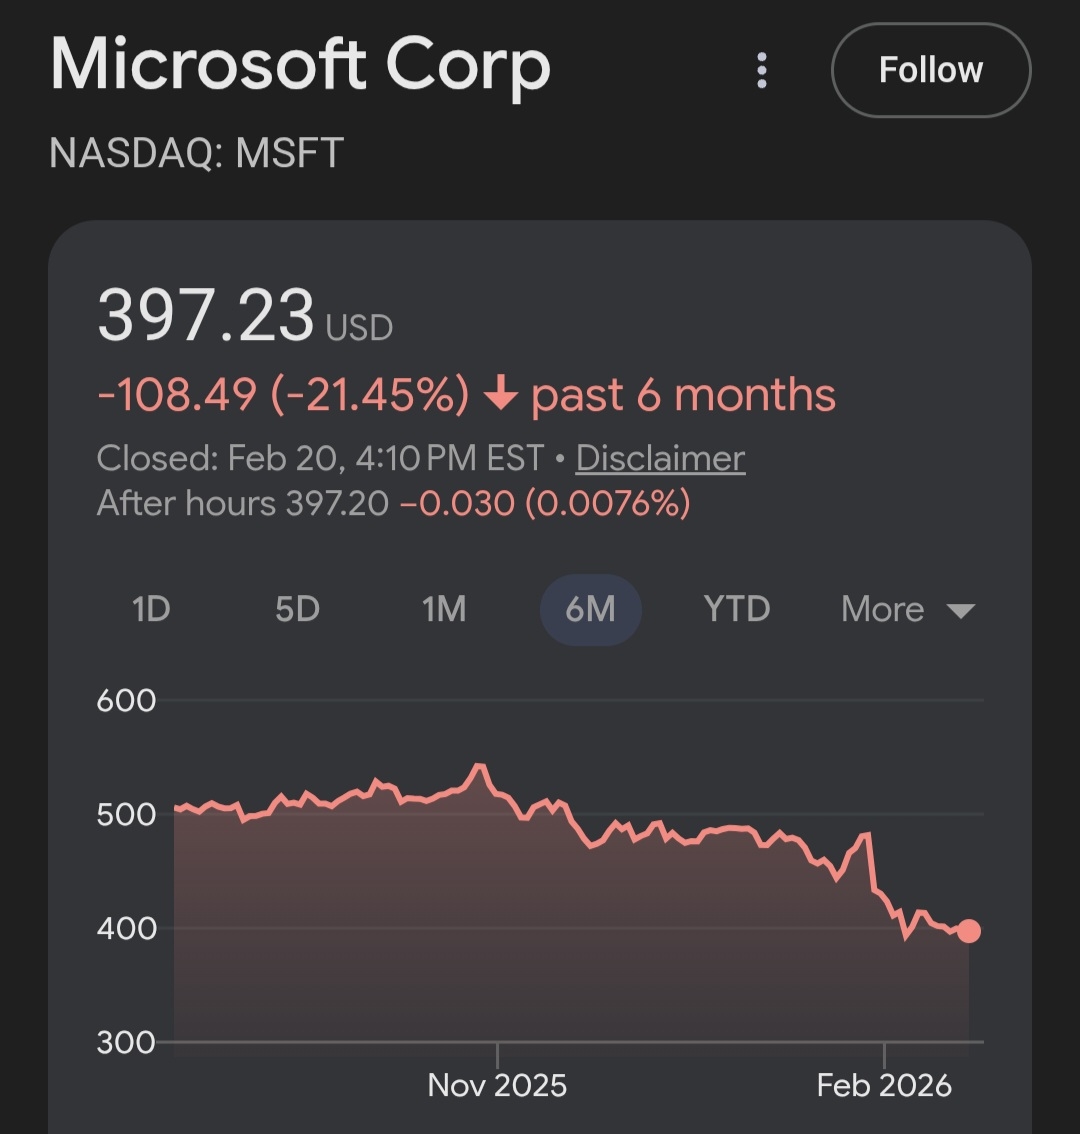Click the NASDAQ: MSFT ticker text
Viewport: 1080px width, 1134px height.
[x=196, y=153]
